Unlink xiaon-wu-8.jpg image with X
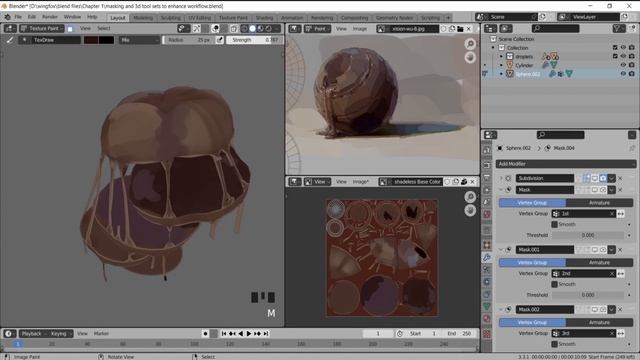 (469, 29)
